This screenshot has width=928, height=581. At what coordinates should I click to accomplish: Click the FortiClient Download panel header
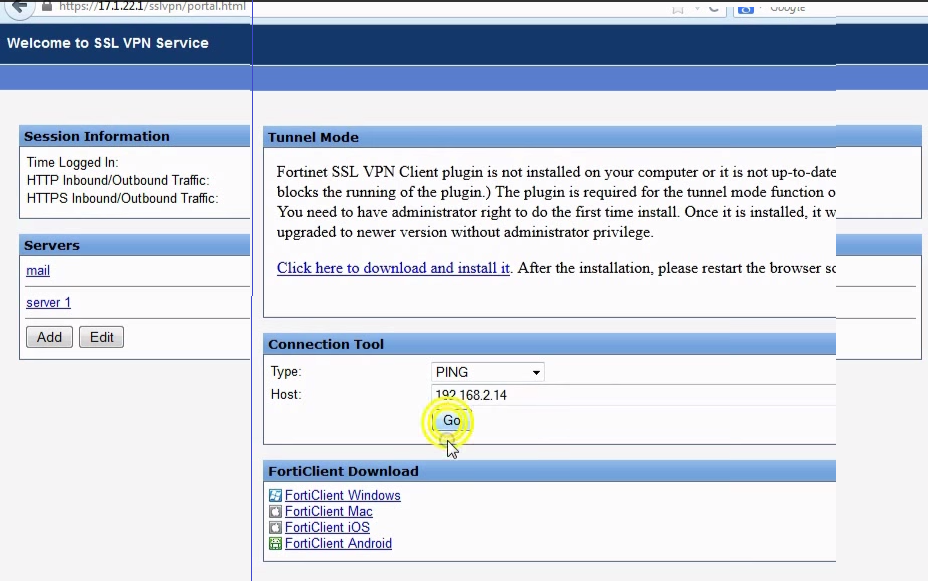click(549, 472)
